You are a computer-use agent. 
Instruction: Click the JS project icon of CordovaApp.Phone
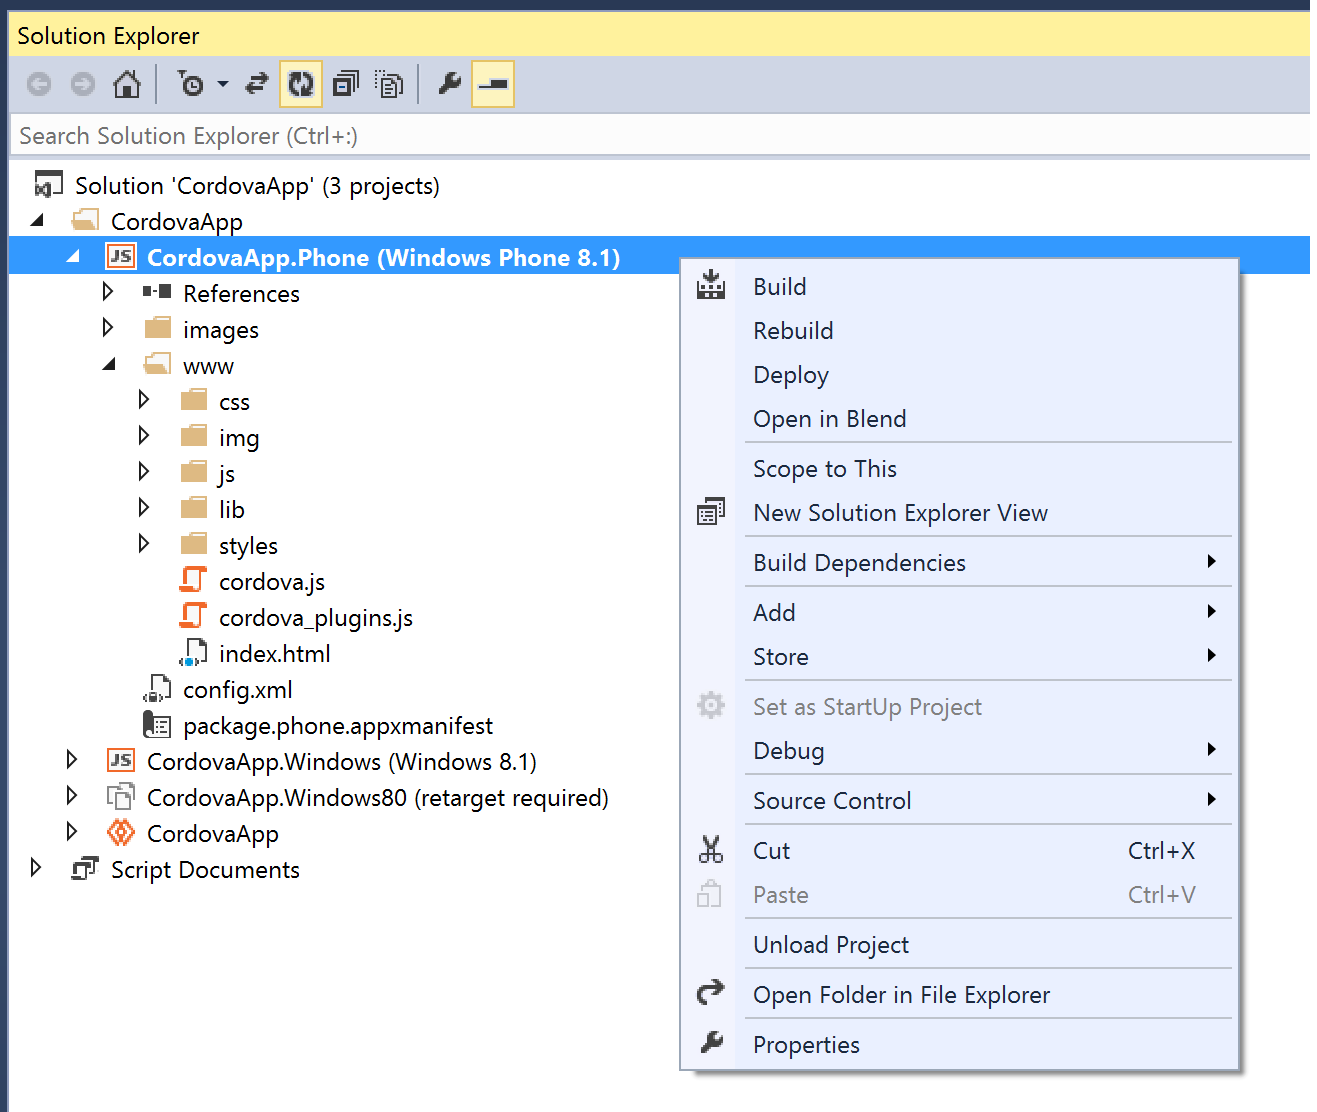[x=121, y=257]
